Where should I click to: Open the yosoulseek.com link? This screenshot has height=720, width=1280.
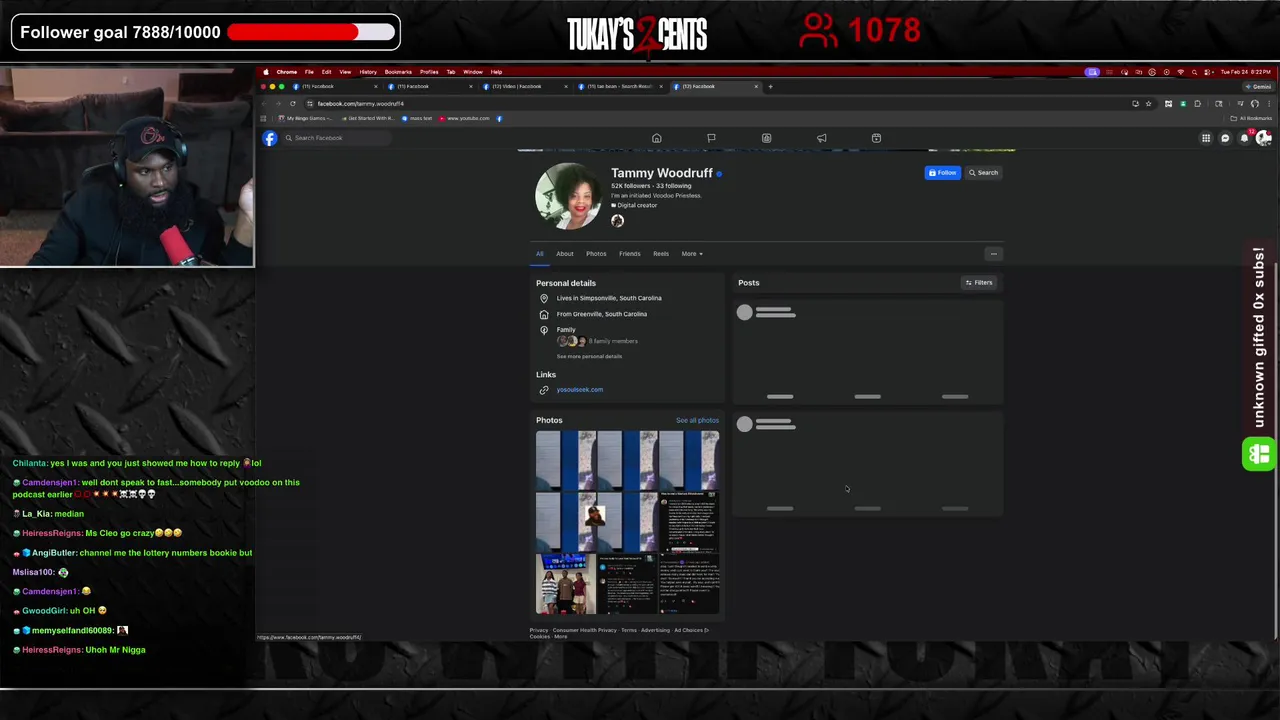[x=580, y=390]
